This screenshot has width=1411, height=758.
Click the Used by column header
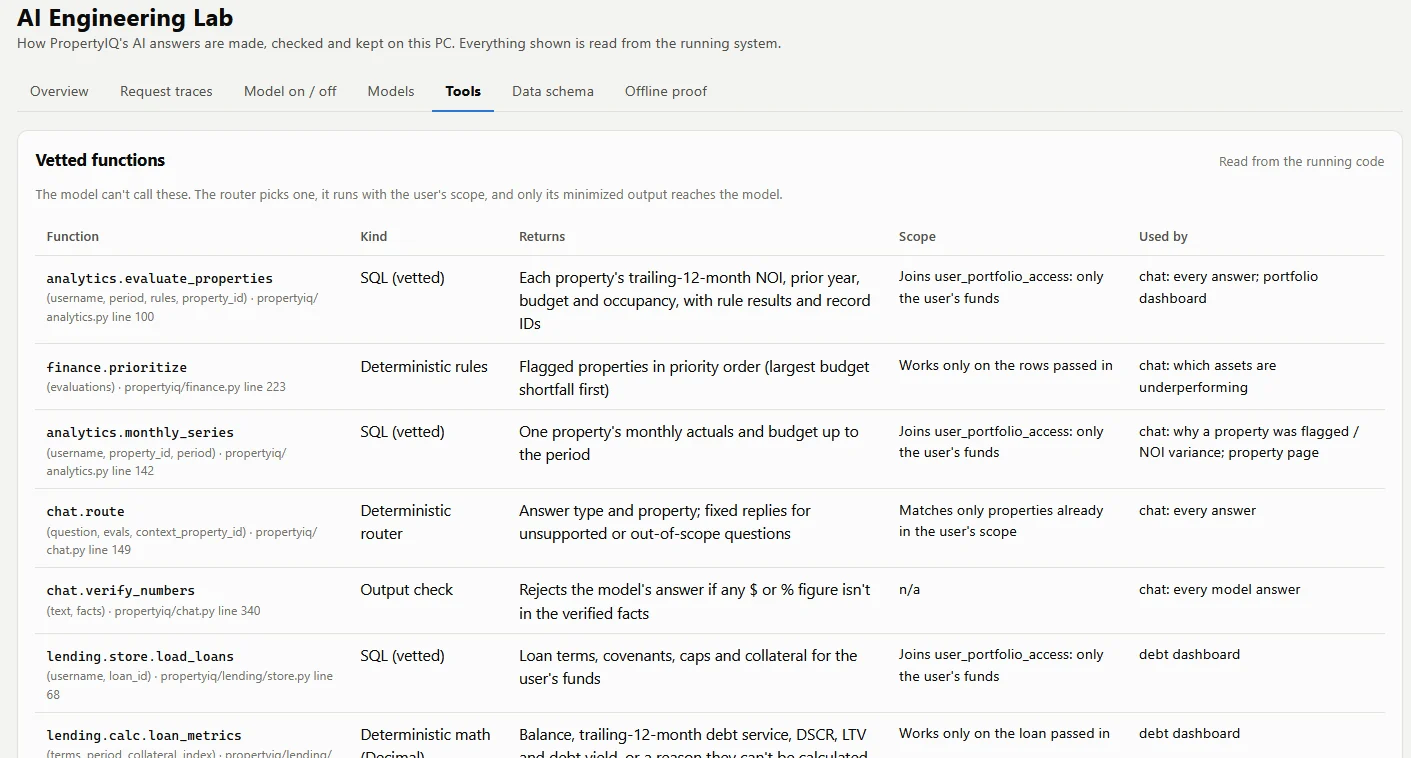click(1163, 237)
